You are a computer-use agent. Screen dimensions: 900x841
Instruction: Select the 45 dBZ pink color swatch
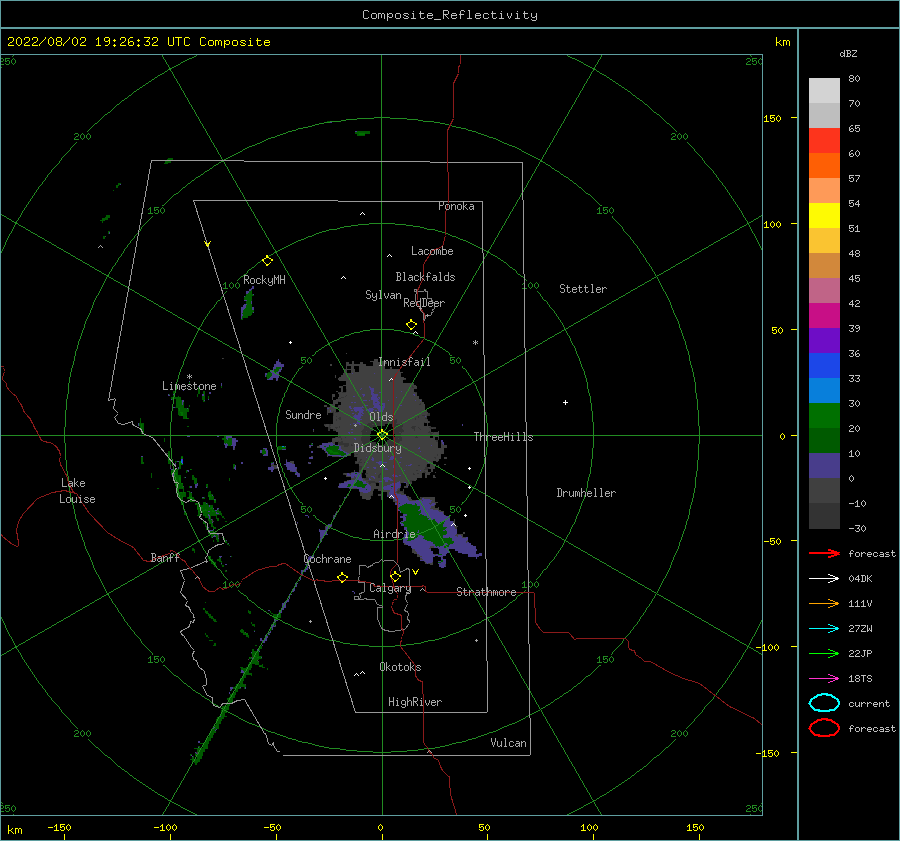pos(824,290)
